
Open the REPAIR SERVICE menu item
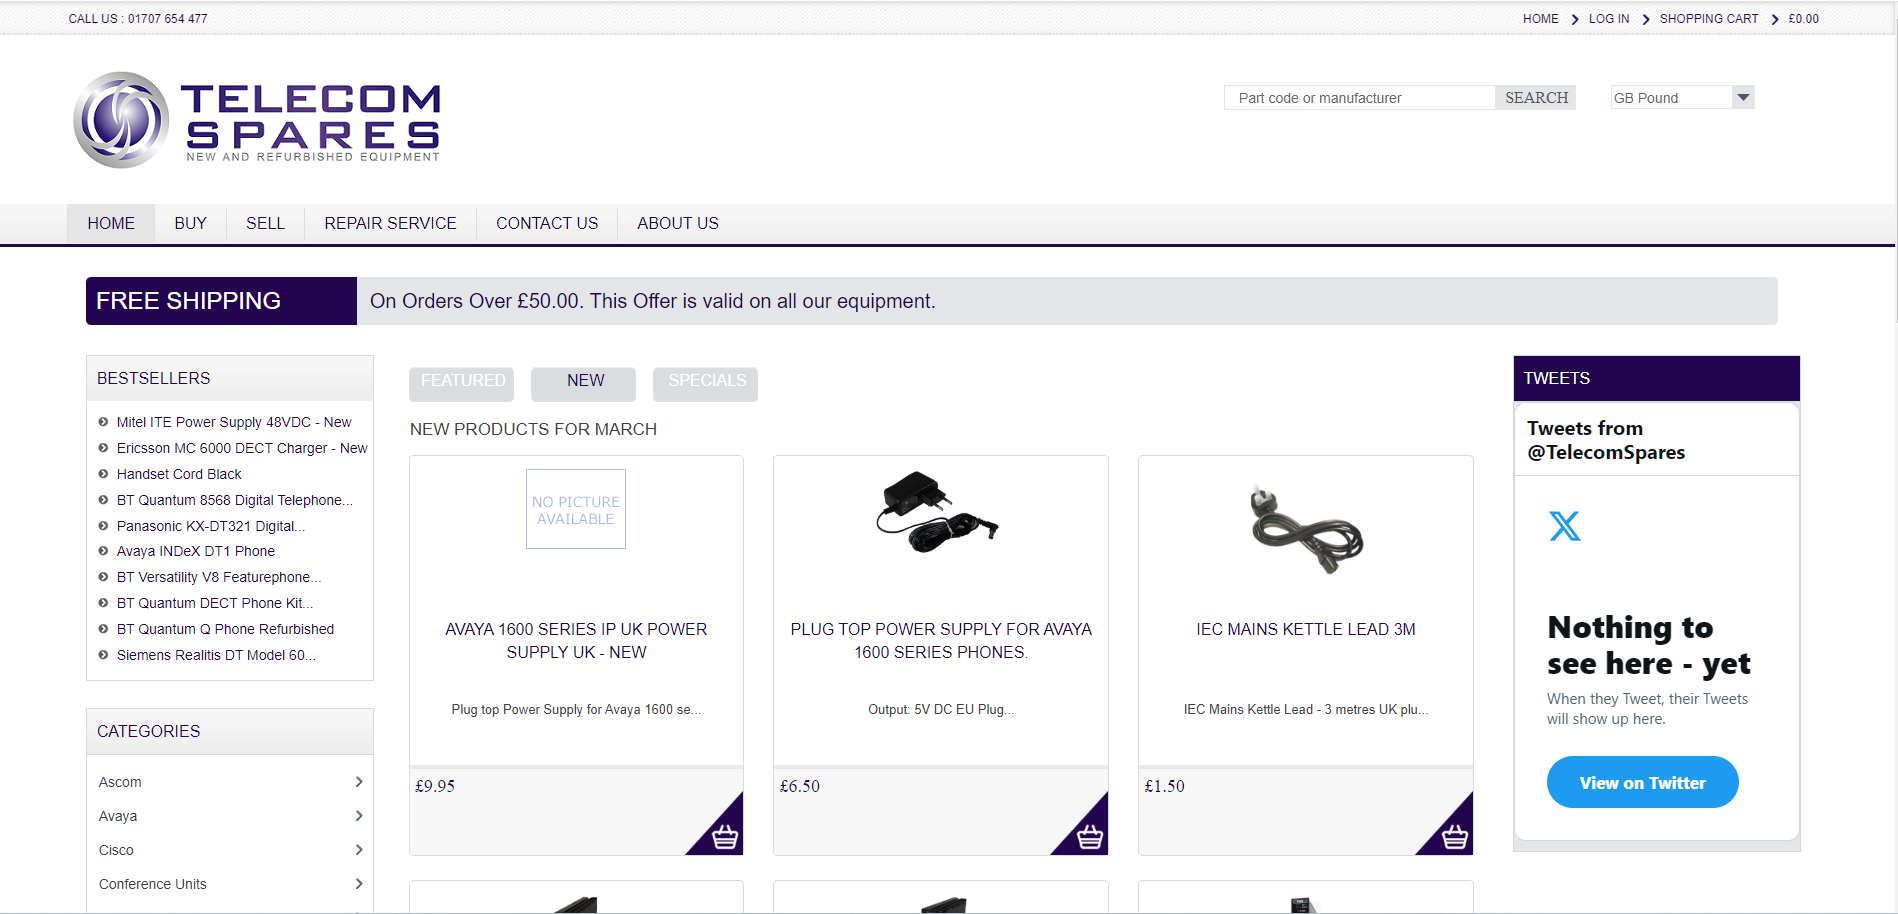[x=390, y=223]
